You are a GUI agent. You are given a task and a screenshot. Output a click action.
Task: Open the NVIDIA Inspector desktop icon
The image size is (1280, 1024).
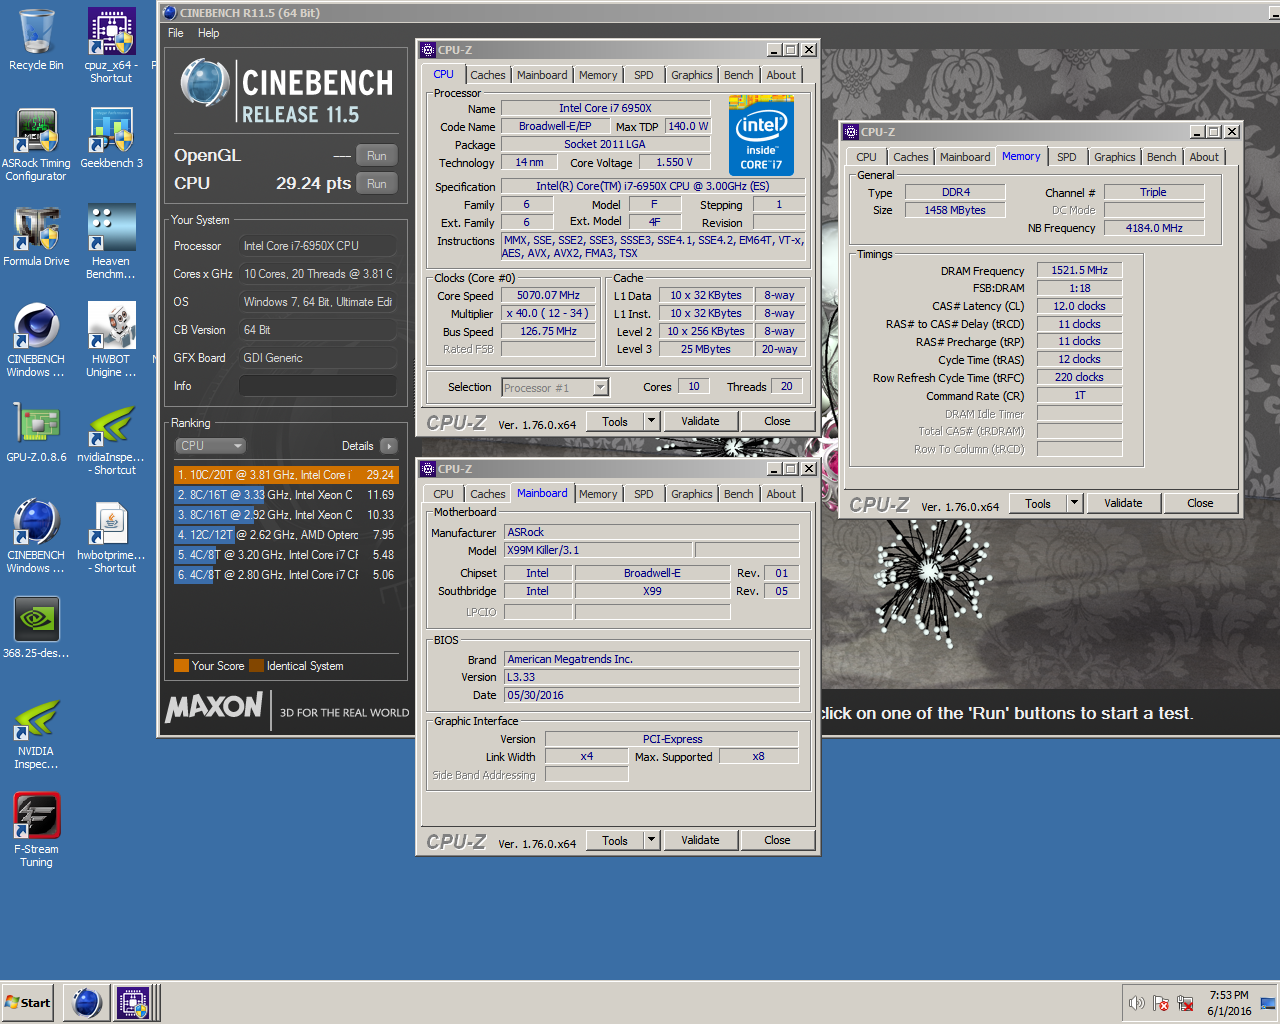click(36, 732)
